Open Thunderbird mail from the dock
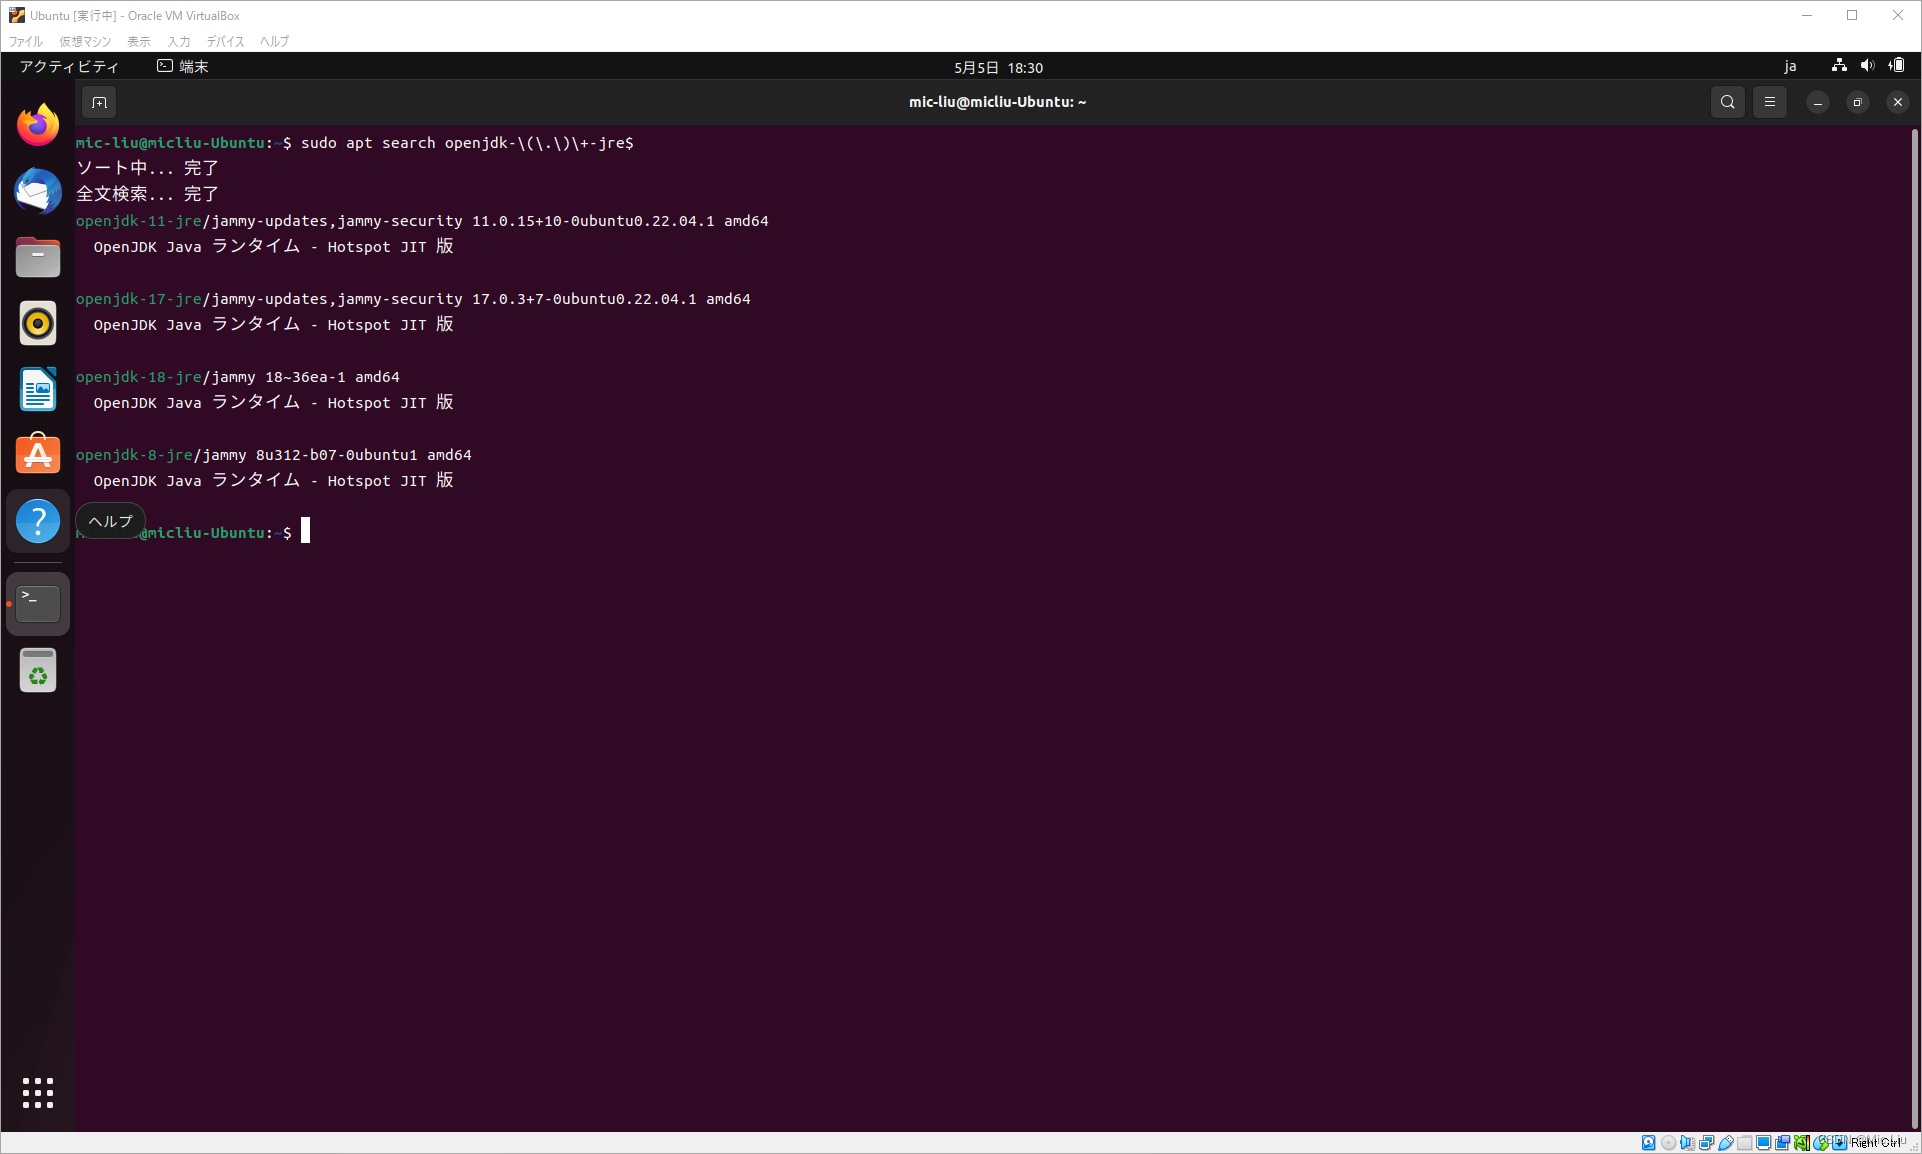The image size is (1922, 1154). (x=38, y=191)
